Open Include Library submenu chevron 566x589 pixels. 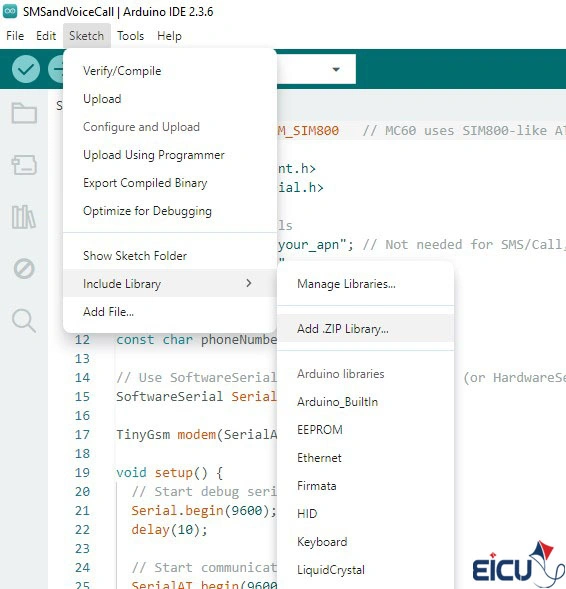pyautogui.click(x=249, y=283)
